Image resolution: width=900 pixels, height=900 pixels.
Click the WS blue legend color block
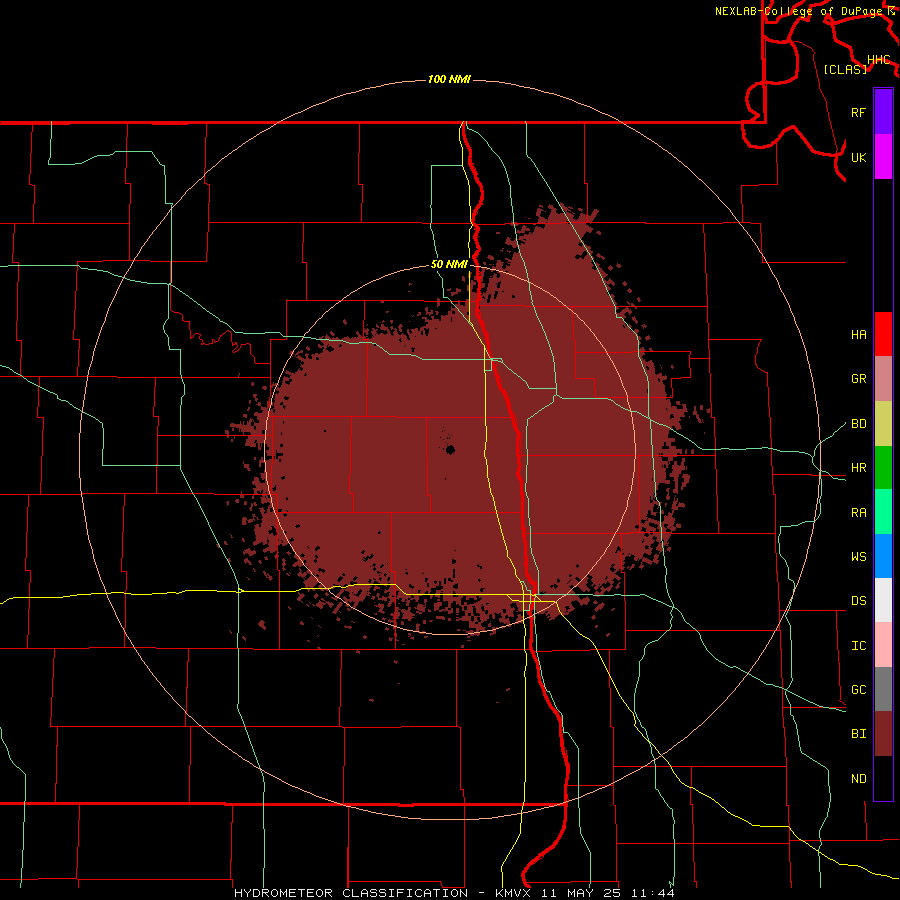[x=883, y=556]
